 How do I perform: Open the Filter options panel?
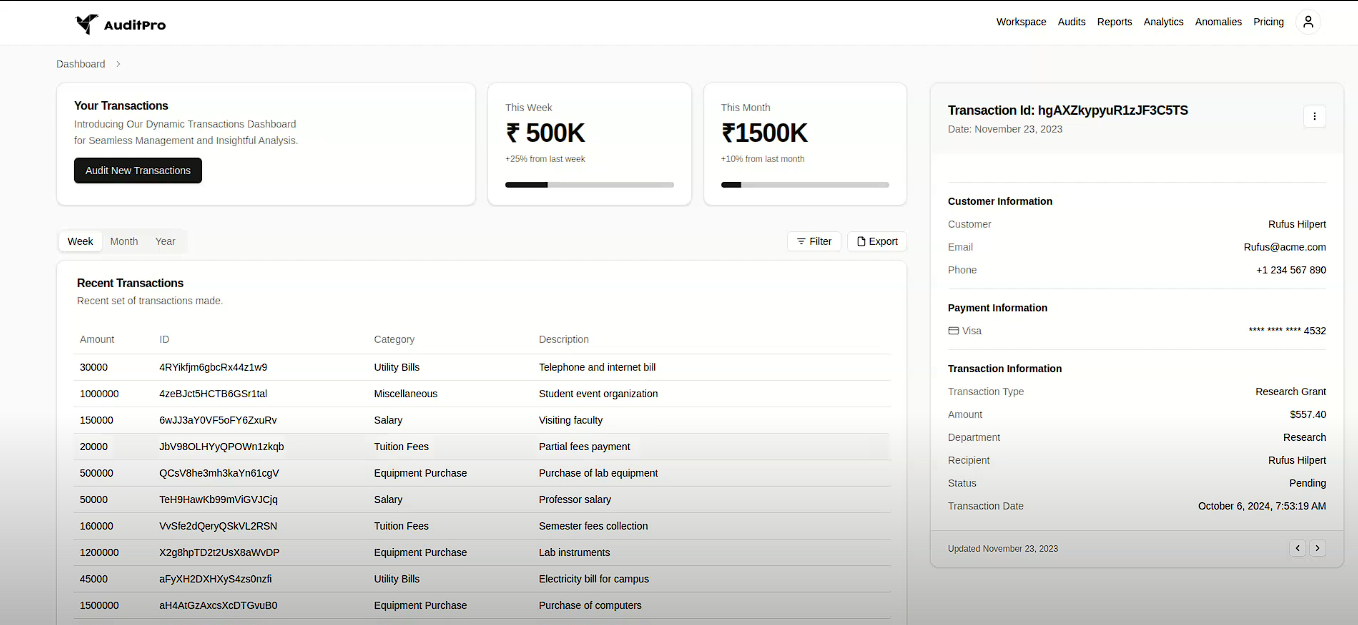tap(814, 241)
